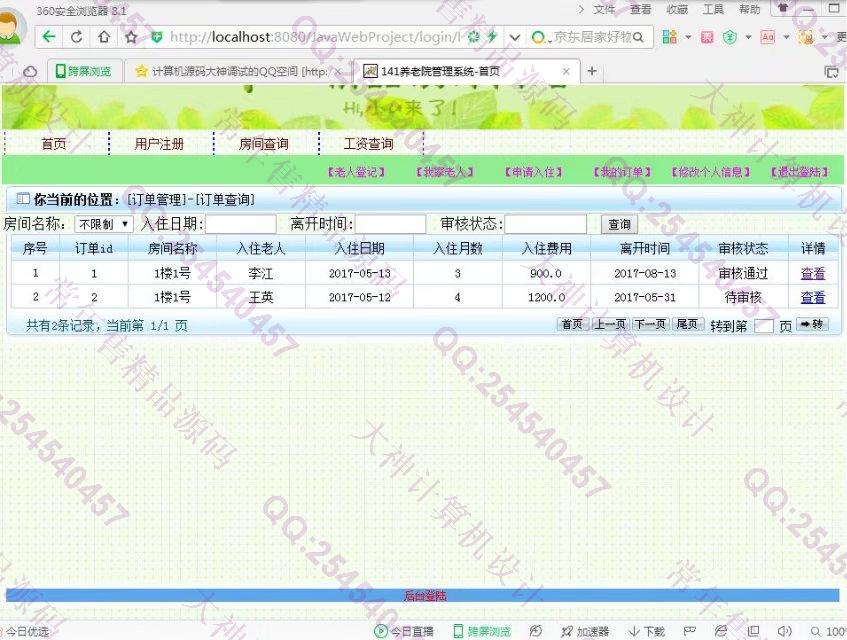847x640 pixels.
Task: Open 加速器 accelerator in the status bar
Action: [x=585, y=631]
